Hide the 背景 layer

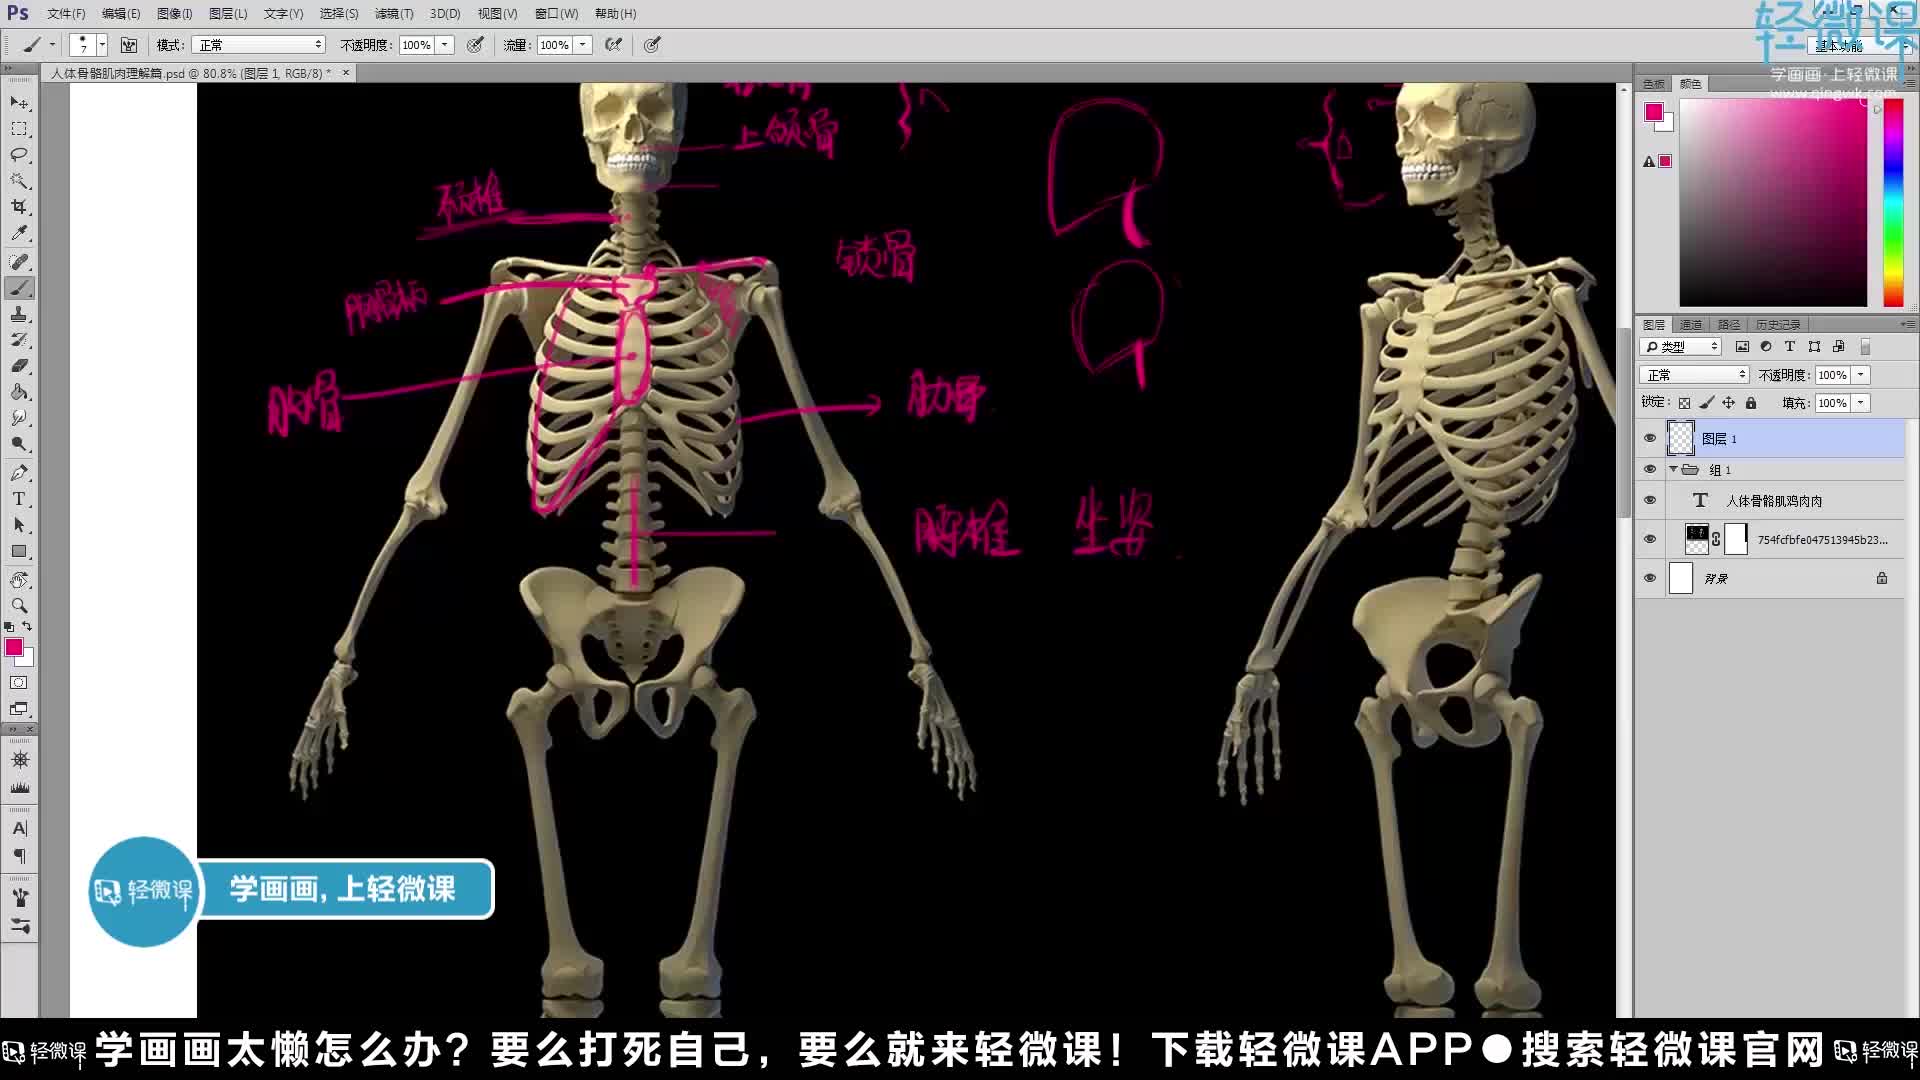point(1650,578)
